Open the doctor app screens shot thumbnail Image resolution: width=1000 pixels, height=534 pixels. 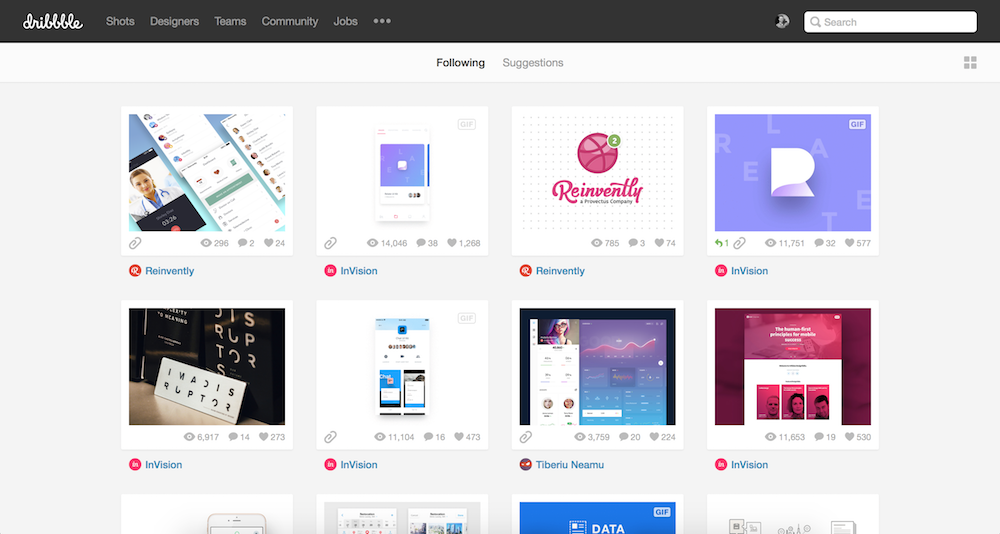tap(207, 172)
